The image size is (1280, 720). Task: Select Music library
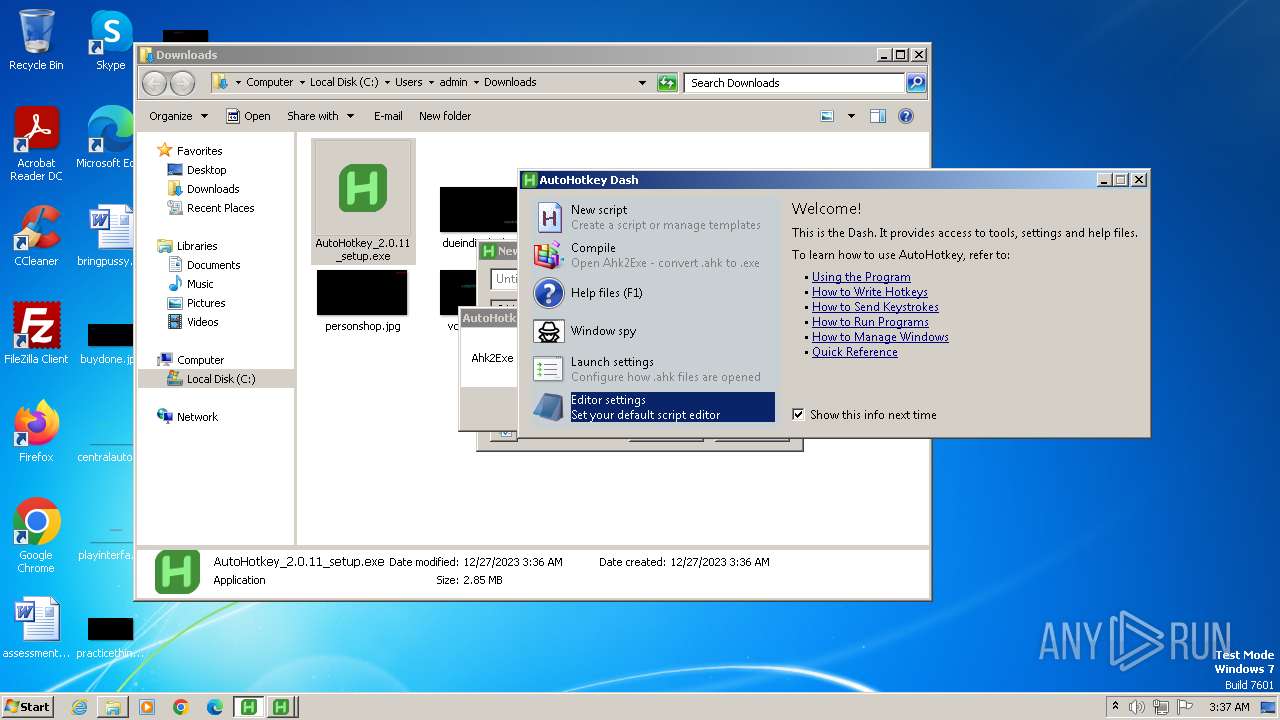pos(200,284)
